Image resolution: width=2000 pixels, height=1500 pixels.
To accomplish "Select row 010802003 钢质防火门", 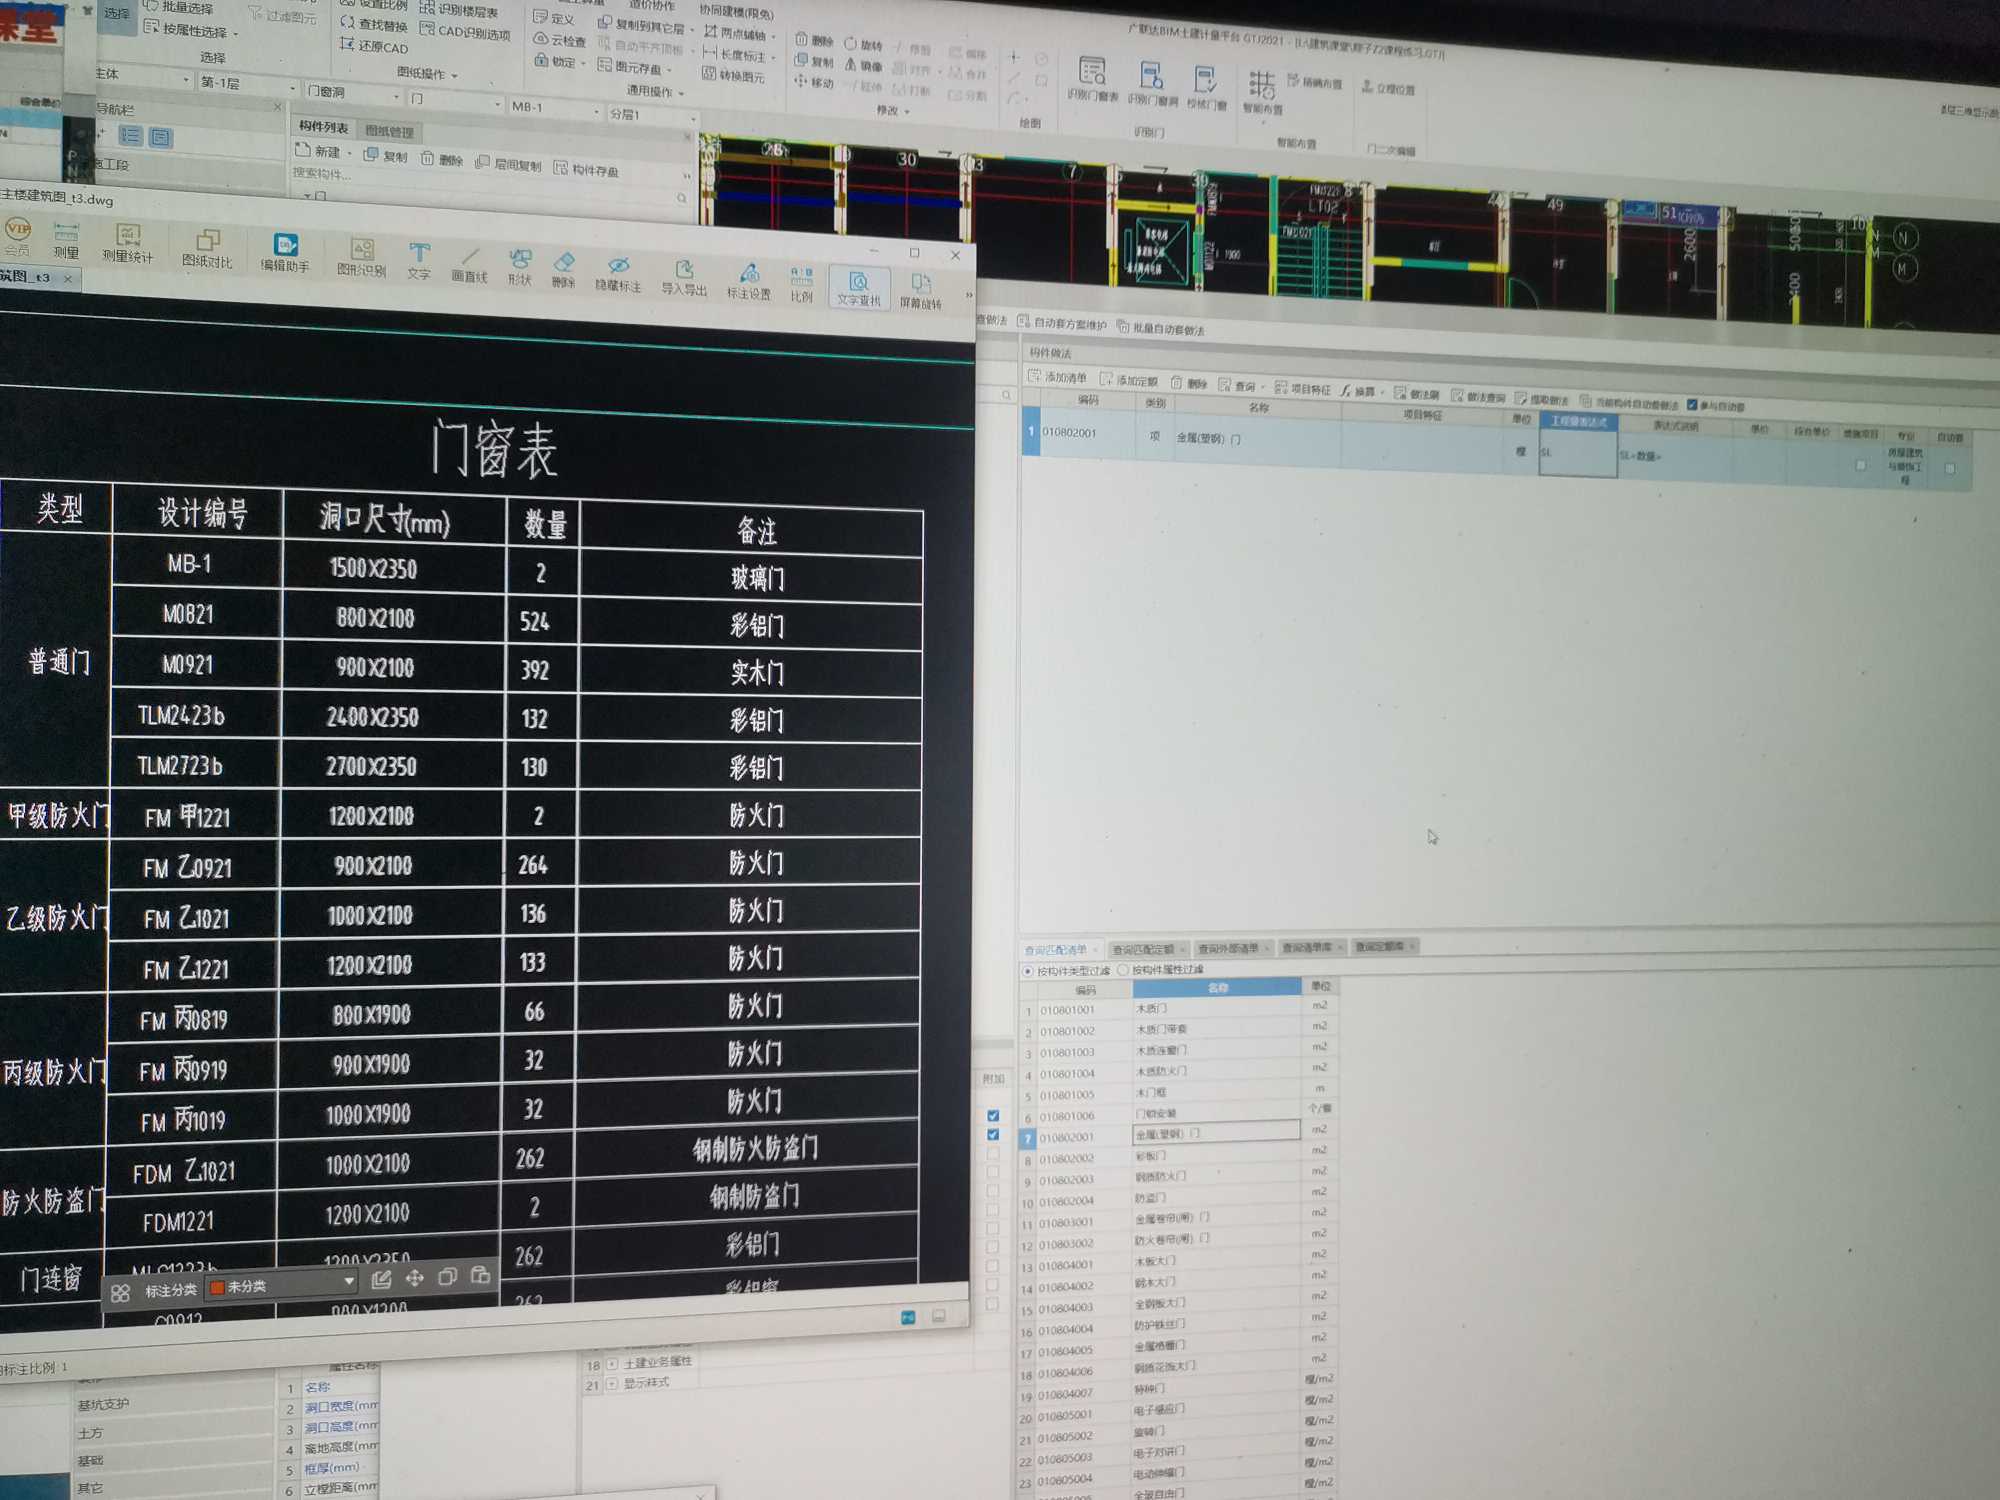I will point(1177,1178).
